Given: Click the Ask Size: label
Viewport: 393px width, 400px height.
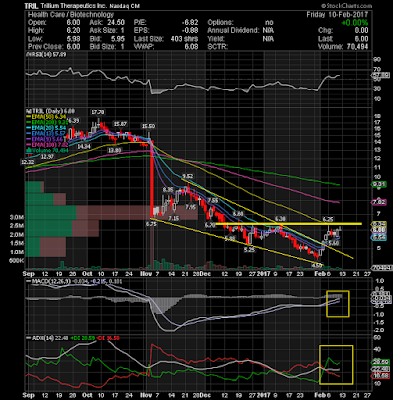Looking at the screenshot, I should click(x=103, y=31).
